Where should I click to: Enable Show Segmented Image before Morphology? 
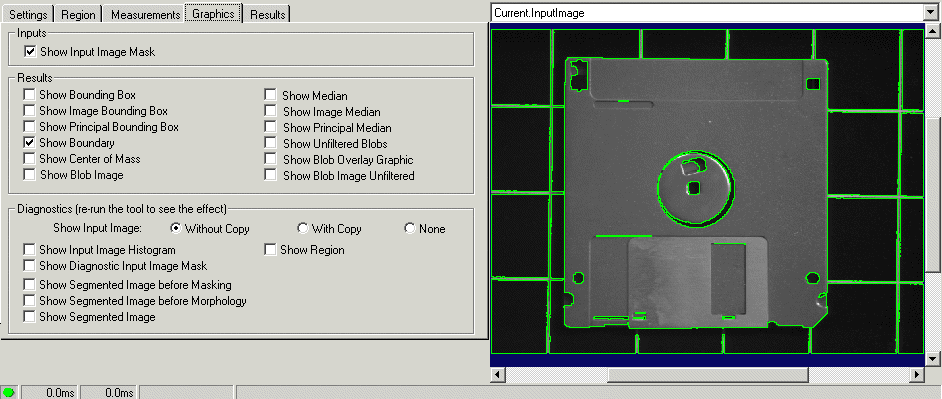click(29, 300)
